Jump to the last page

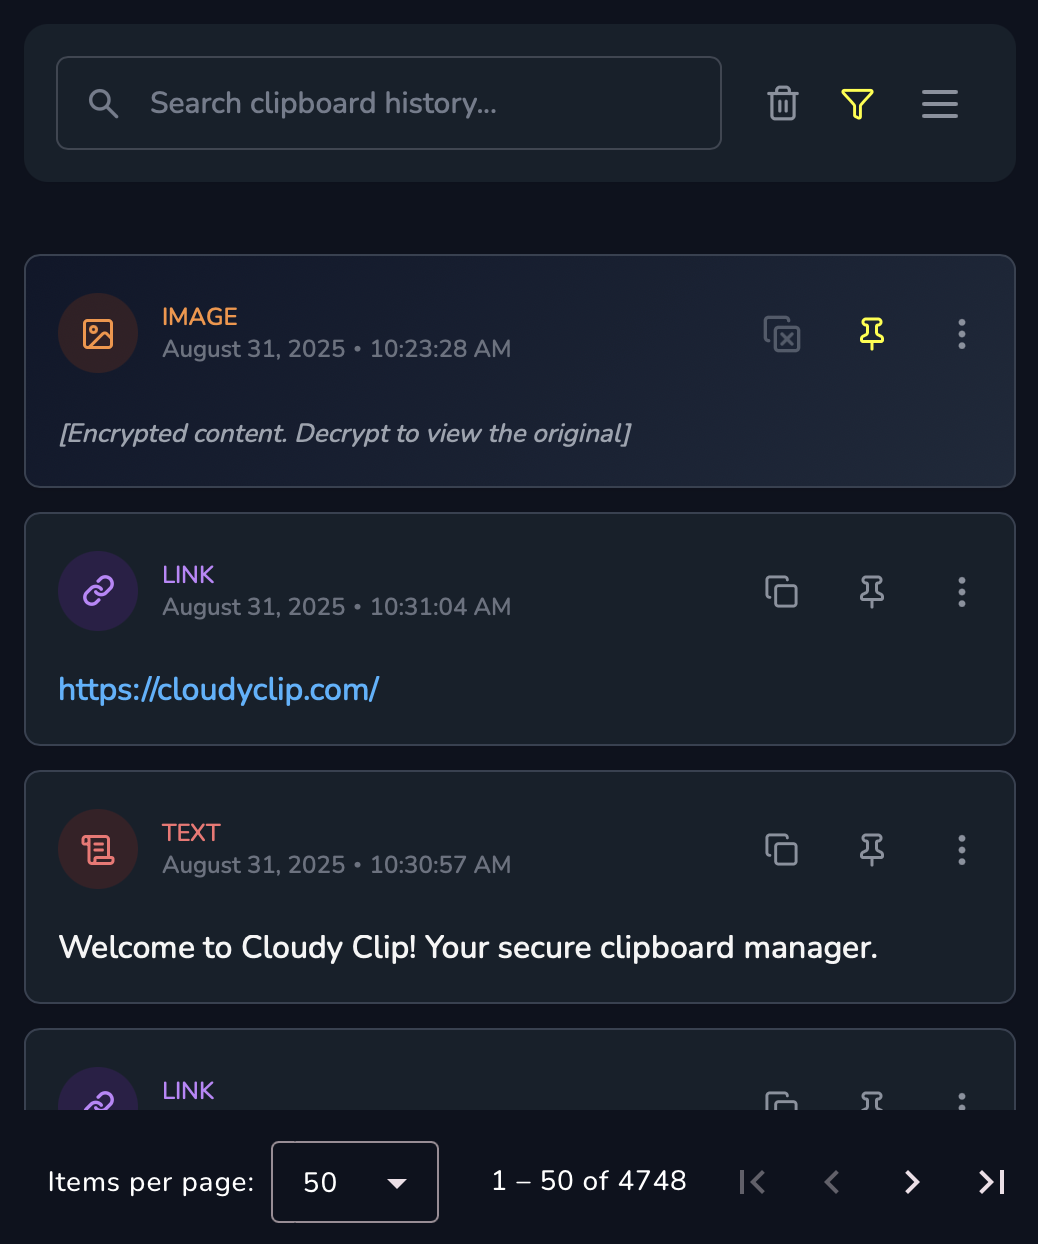click(x=991, y=1182)
